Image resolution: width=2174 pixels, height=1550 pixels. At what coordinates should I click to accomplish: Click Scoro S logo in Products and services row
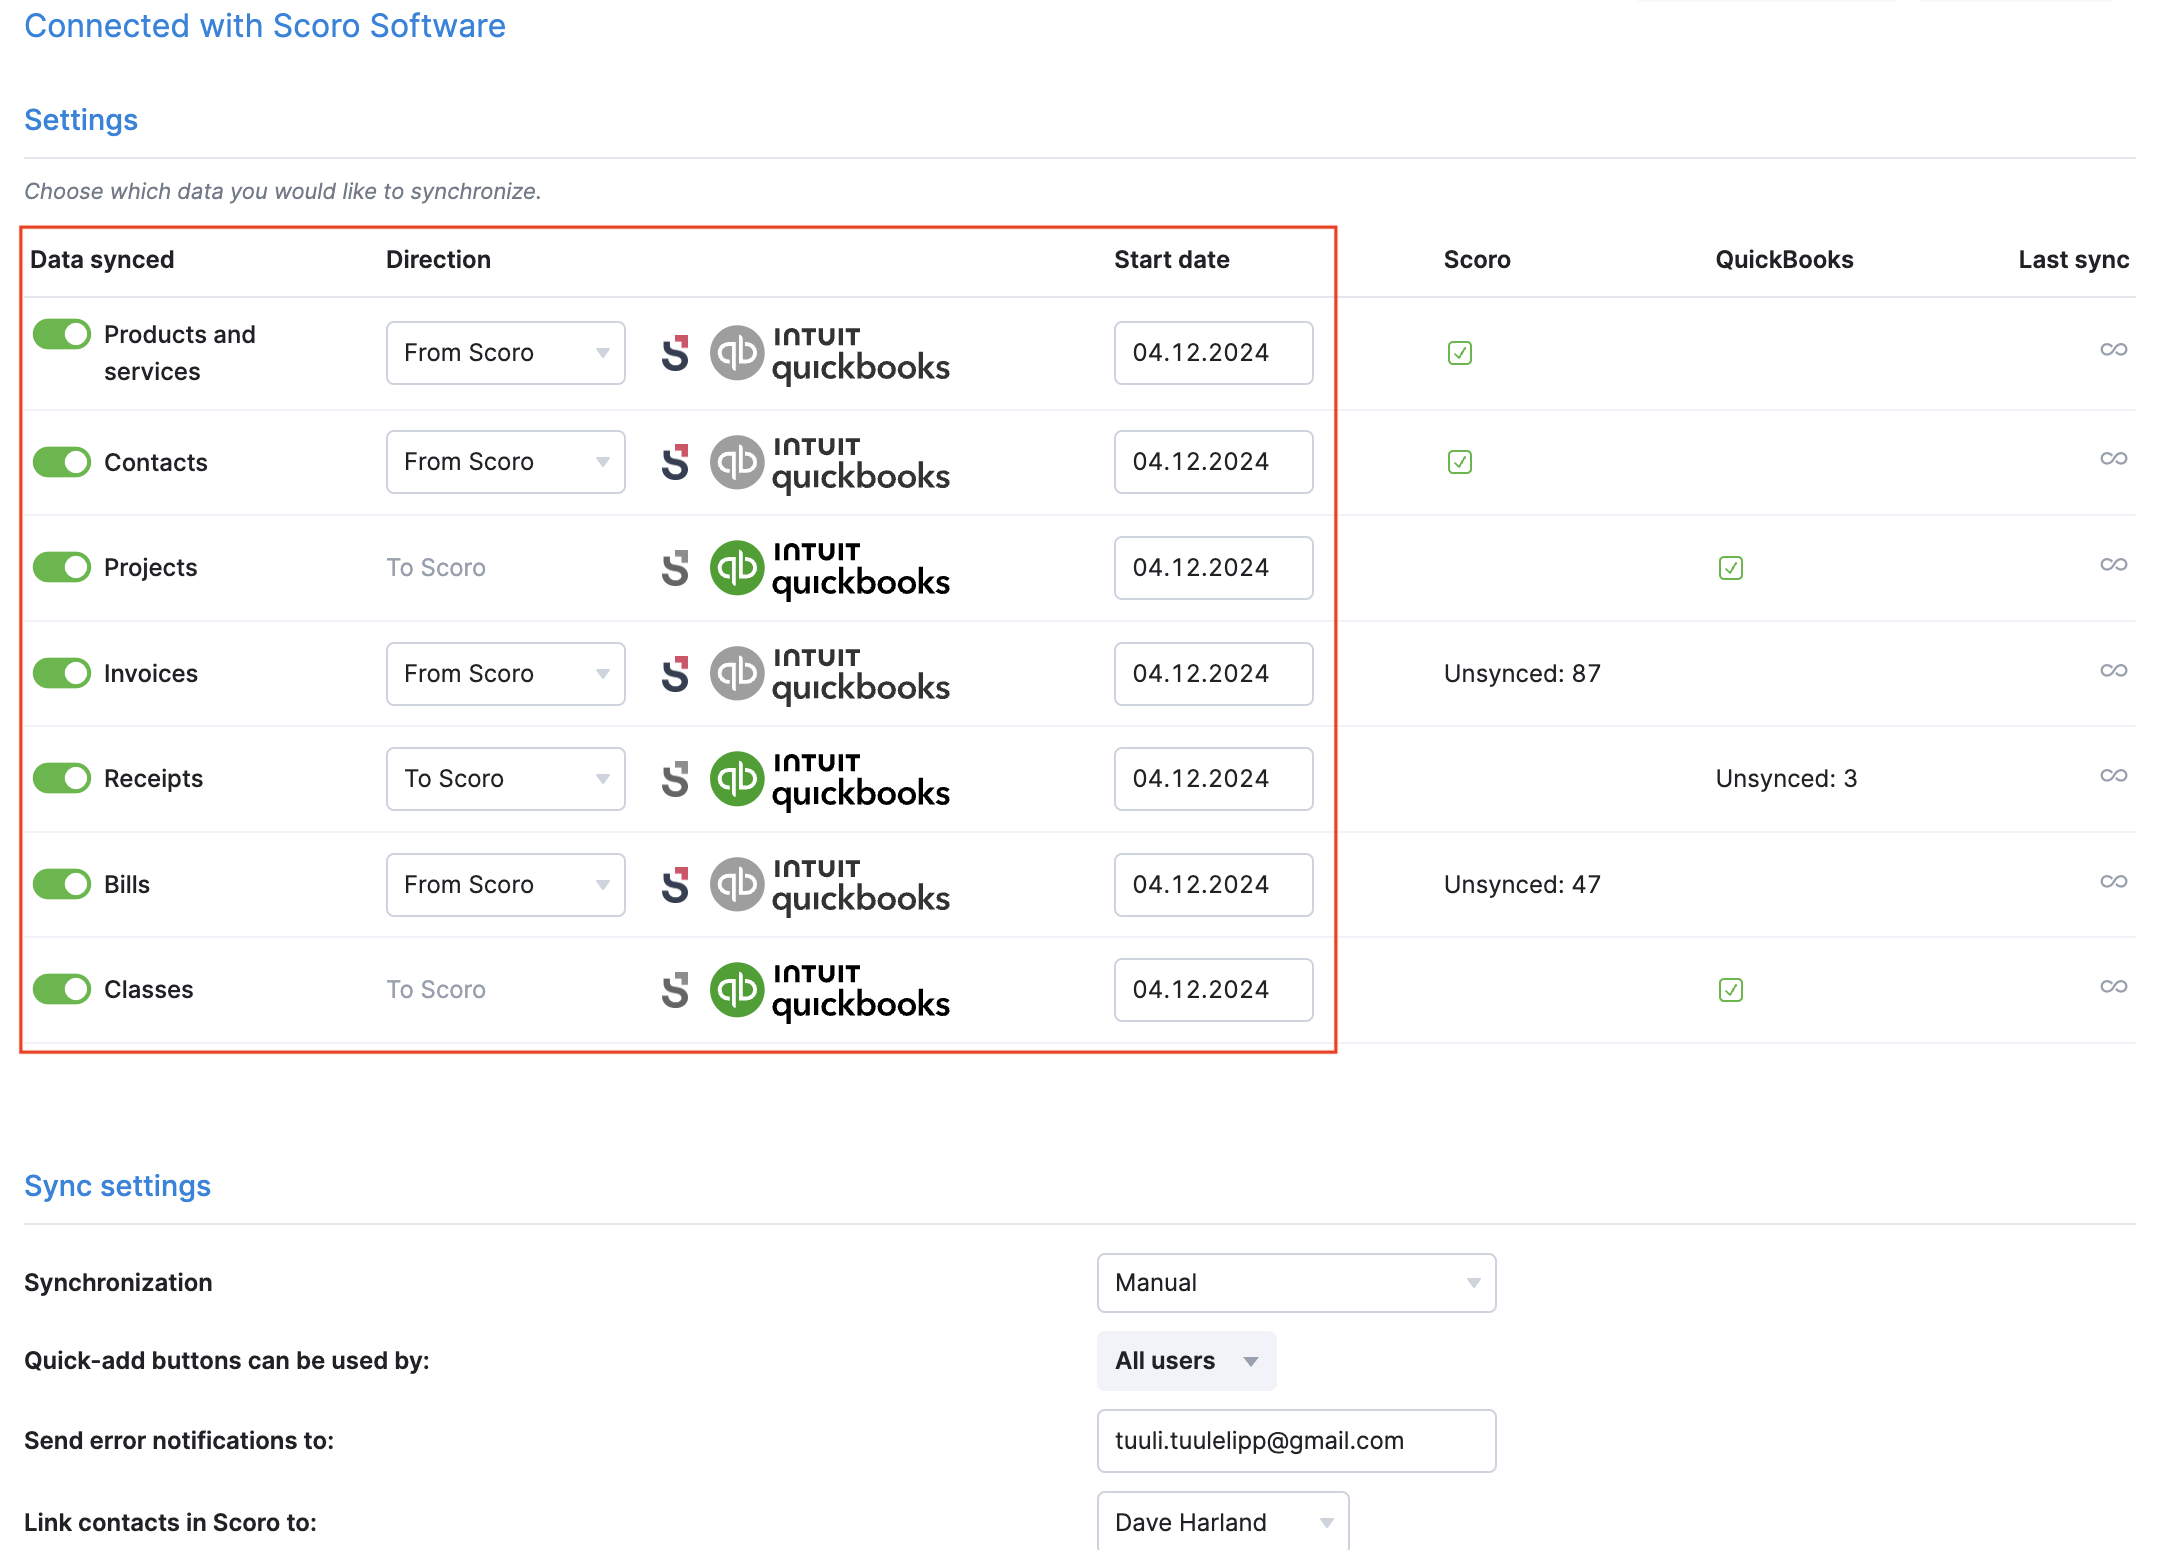click(x=676, y=353)
